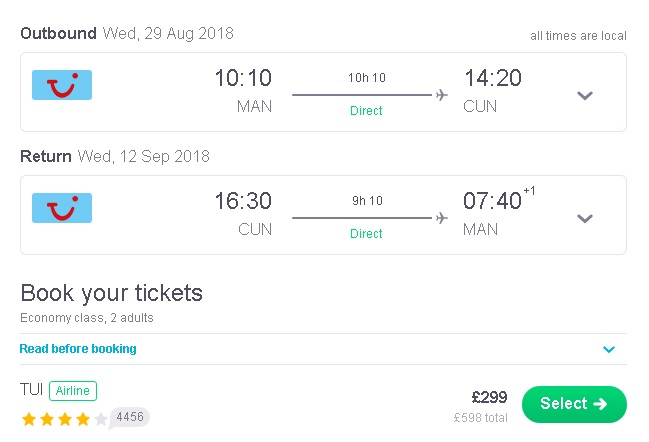
Task: Click the outbound flight airplane icon
Action: pyautogui.click(x=442, y=95)
